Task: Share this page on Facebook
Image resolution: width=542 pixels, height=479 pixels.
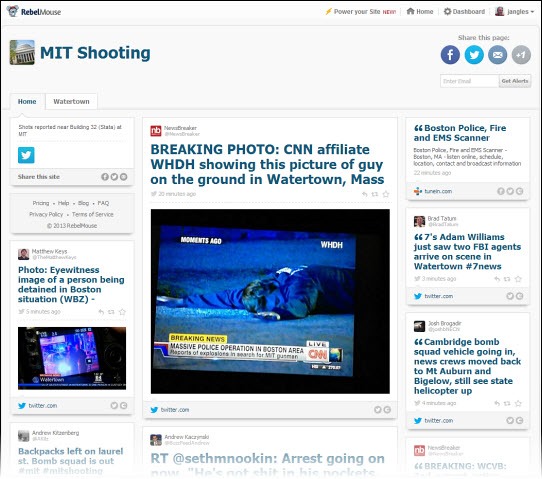Action: pos(450,55)
